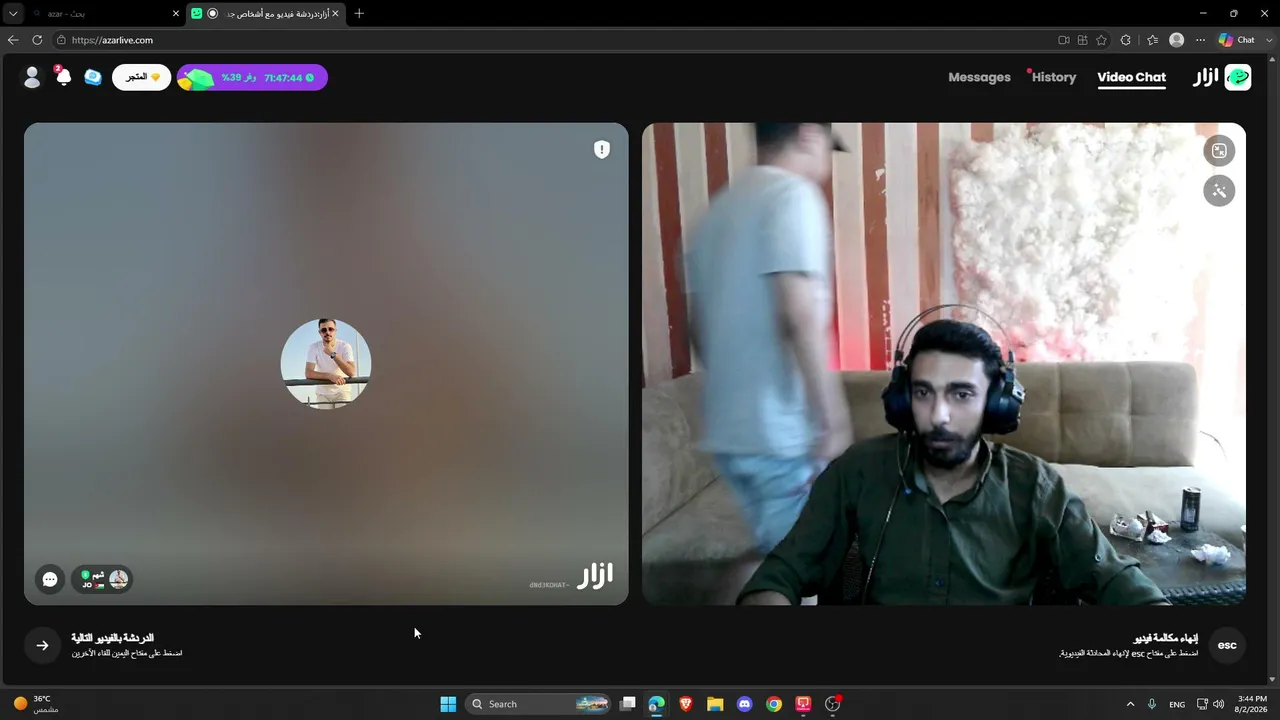Open the browser favorites list icon
The width and height of the screenshot is (1280, 720).
point(1152,40)
